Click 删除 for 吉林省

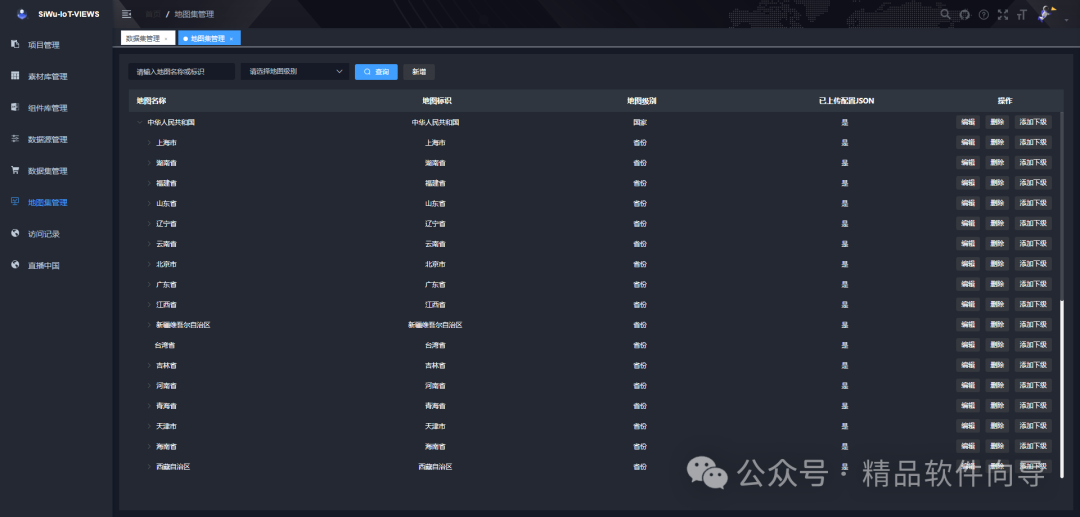coord(997,366)
